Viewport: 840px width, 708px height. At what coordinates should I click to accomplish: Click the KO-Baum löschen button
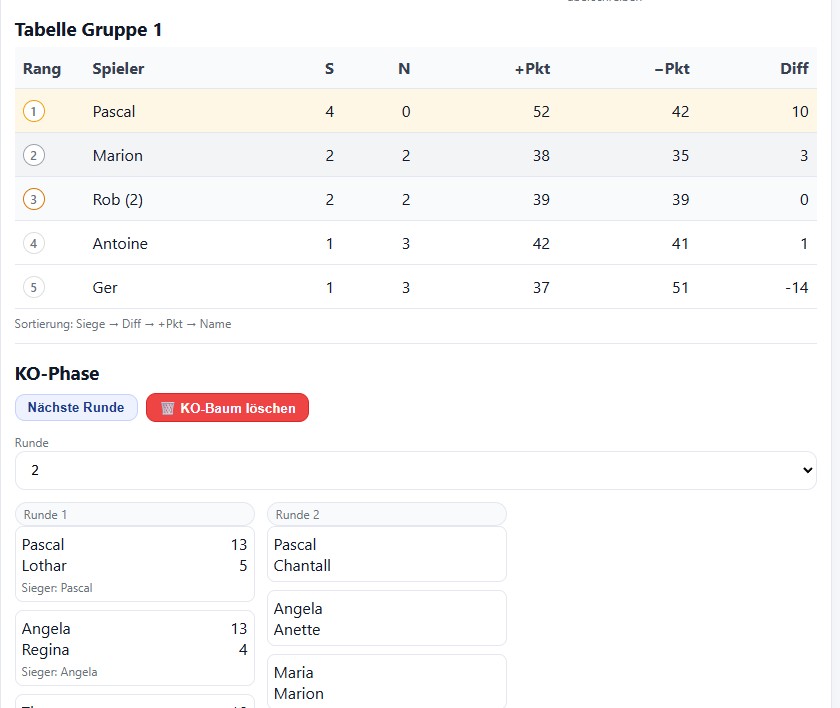pyautogui.click(x=227, y=407)
